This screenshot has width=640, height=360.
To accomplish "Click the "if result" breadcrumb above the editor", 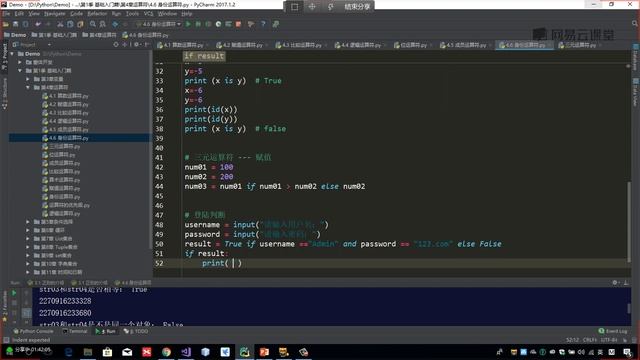I will pyautogui.click(x=204, y=56).
